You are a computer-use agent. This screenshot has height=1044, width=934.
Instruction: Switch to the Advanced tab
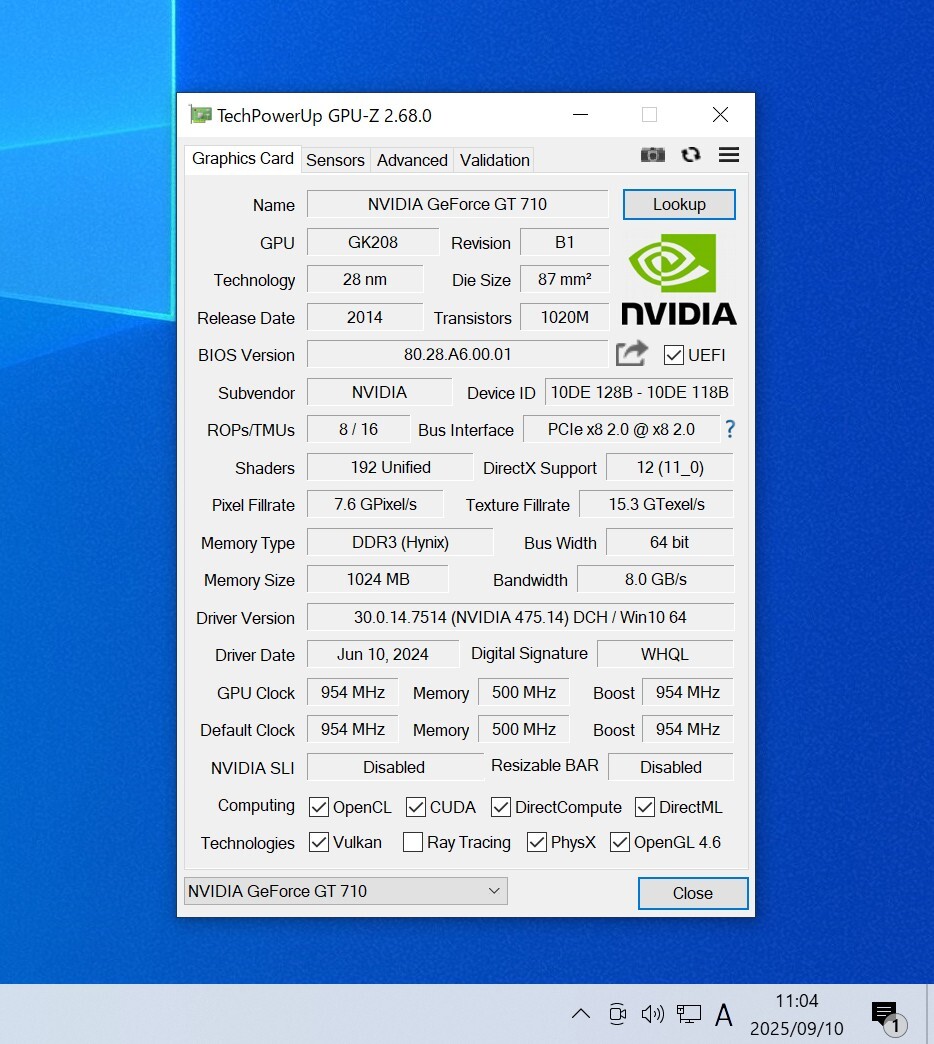[x=412, y=160]
